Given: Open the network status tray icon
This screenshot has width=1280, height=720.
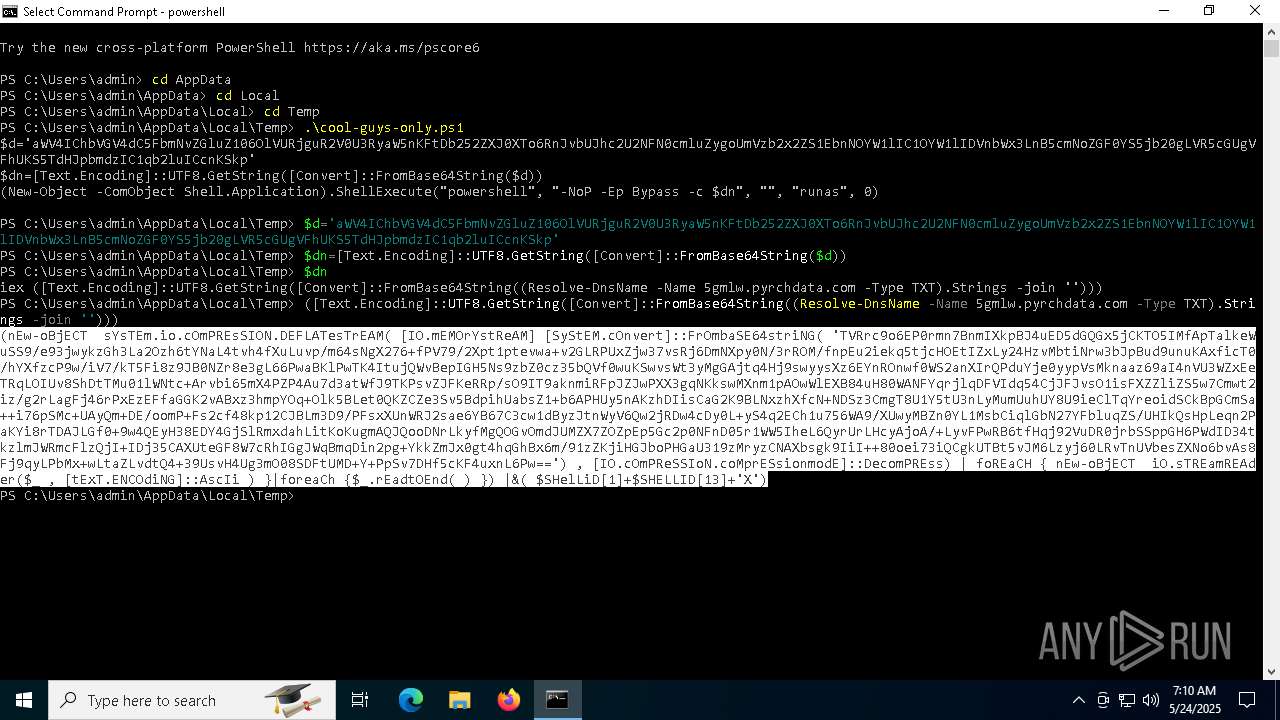Looking at the screenshot, I should pyautogui.click(x=1127, y=700).
